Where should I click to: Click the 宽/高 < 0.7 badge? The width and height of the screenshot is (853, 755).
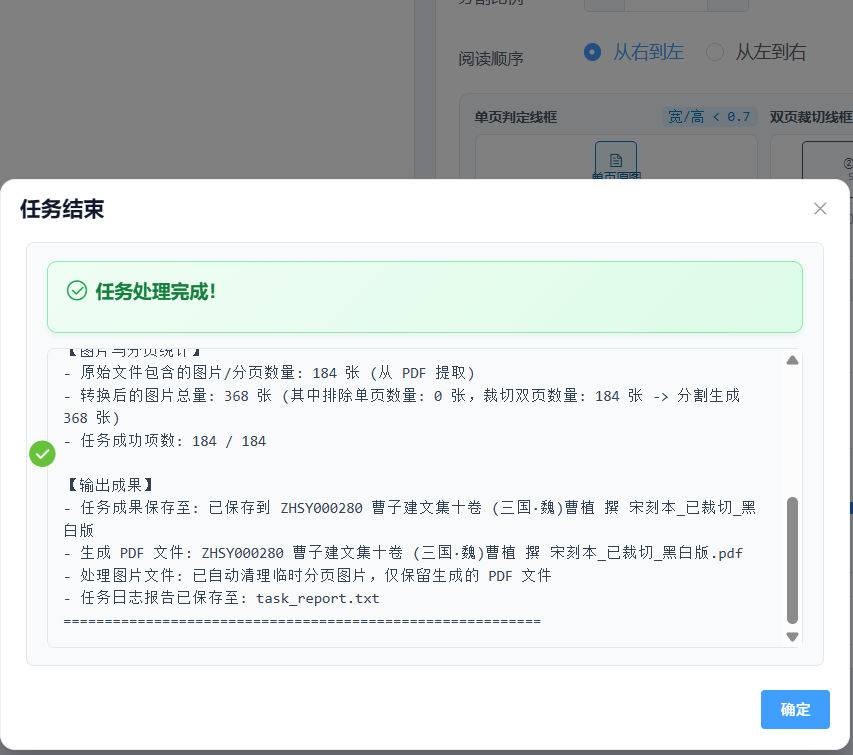pyautogui.click(x=708, y=116)
